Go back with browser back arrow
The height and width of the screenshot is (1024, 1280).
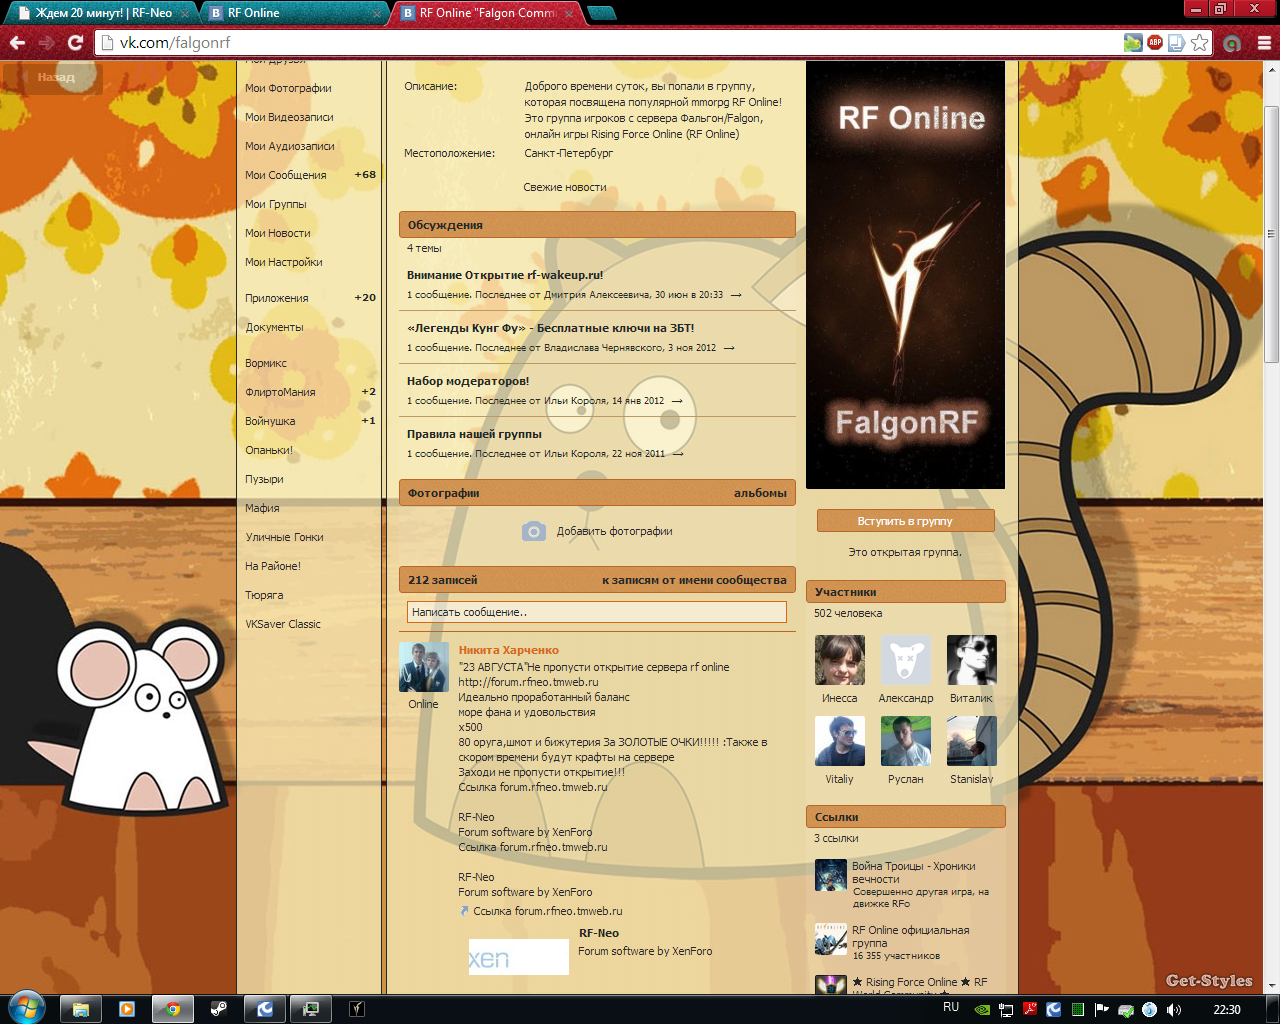pos(16,43)
